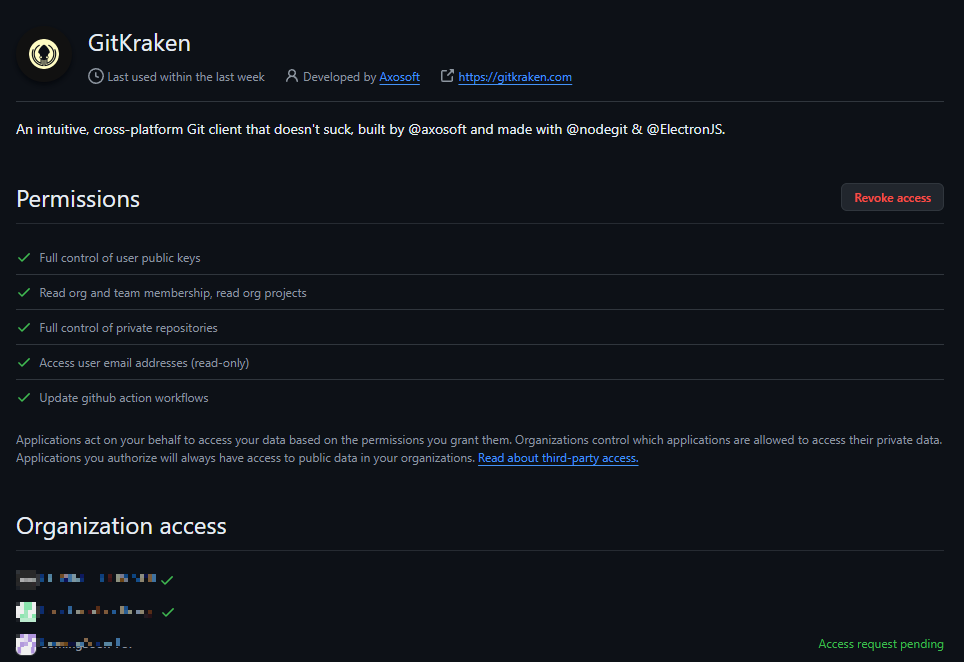Click the app description starting 'An intuitive, cross-platform'
This screenshot has width=964, height=662.
(x=371, y=130)
